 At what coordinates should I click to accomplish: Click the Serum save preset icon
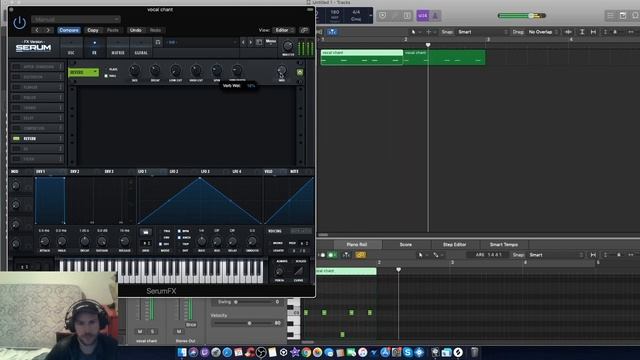click(x=259, y=42)
